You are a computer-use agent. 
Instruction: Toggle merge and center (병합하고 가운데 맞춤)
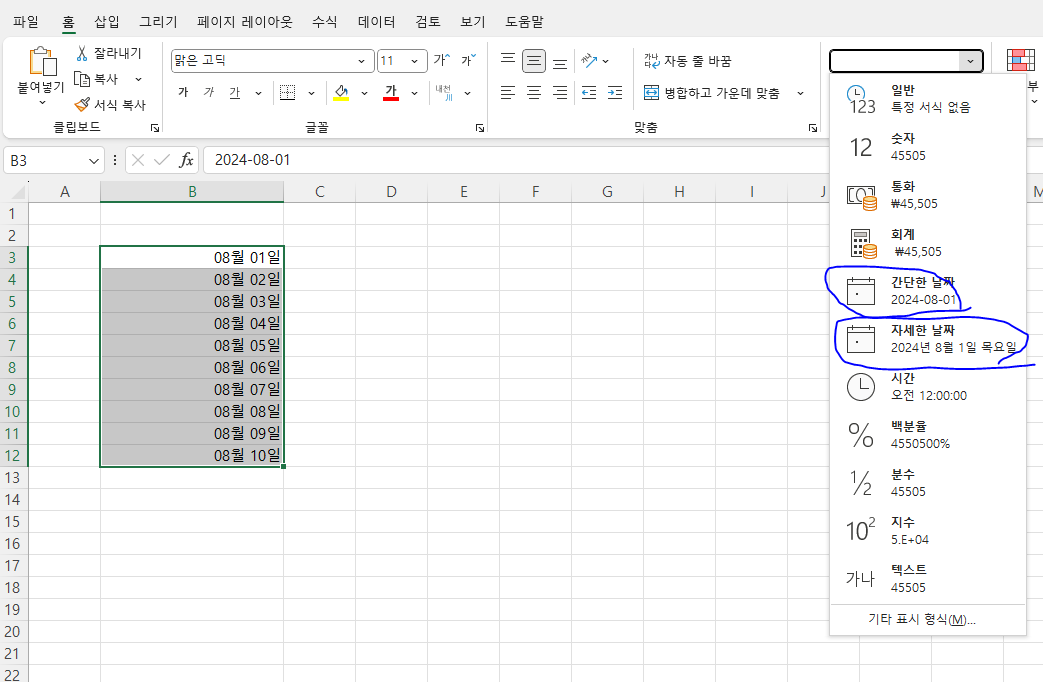pyautogui.click(x=712, y=92)
